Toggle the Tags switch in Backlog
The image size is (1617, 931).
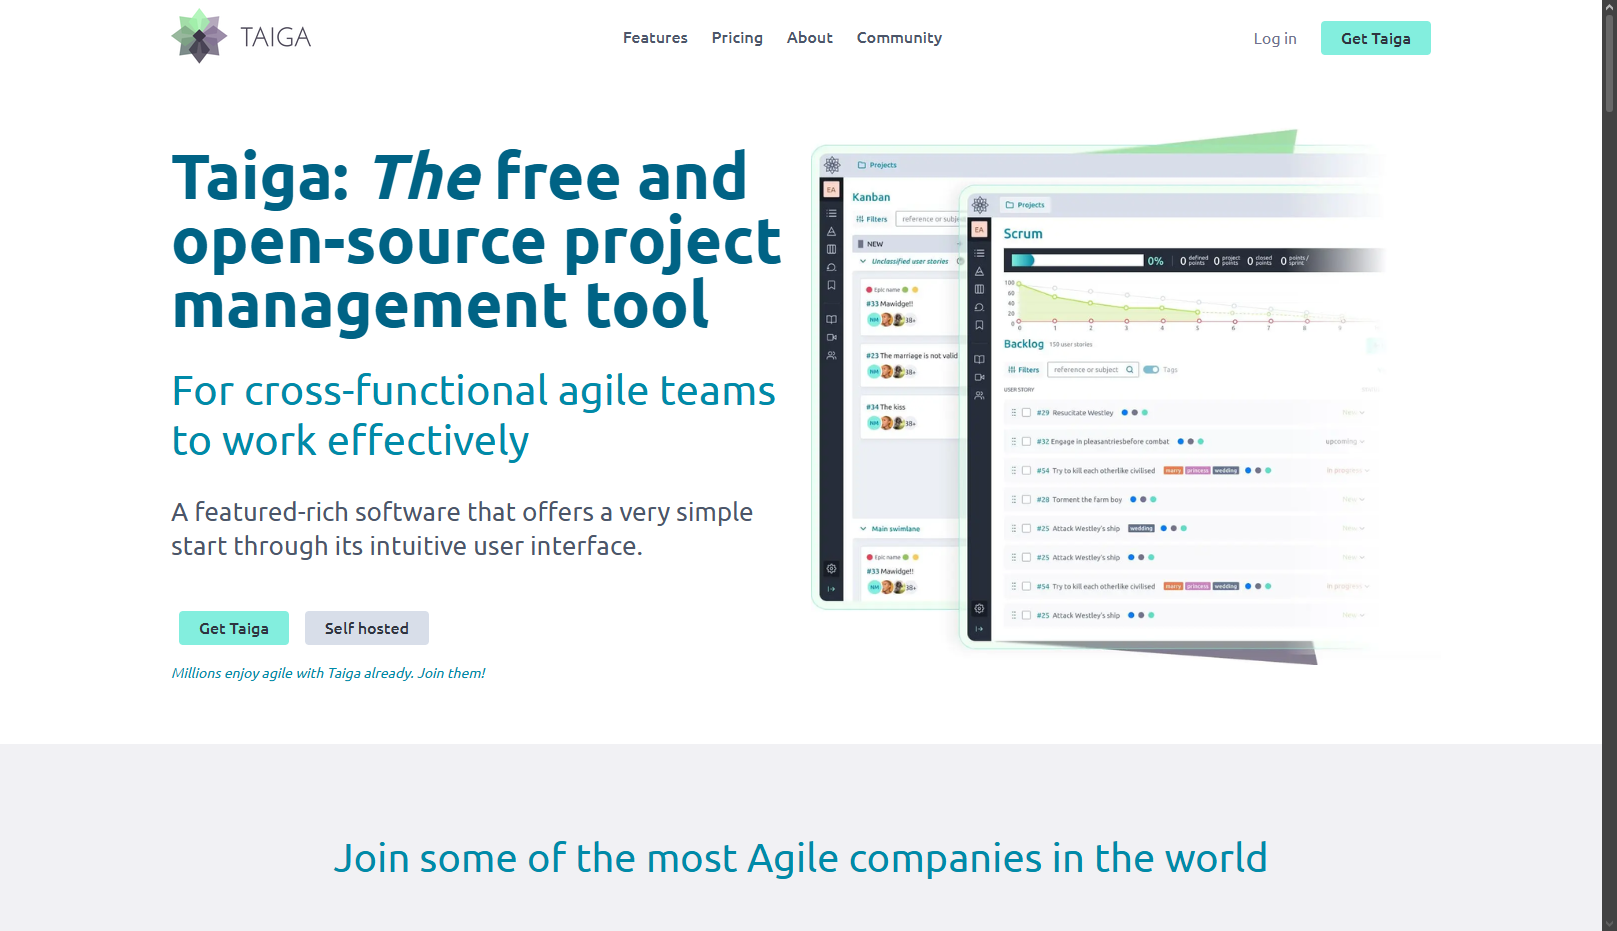1151,370
